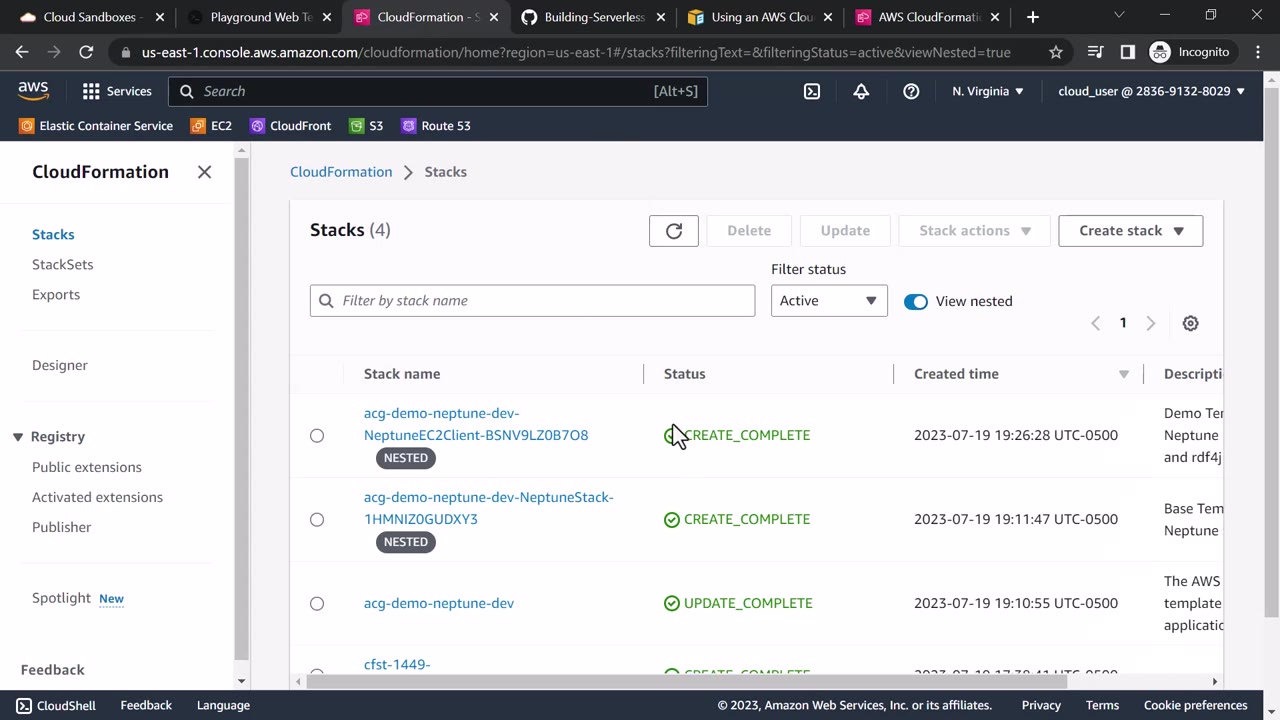
Task: Open CloudShell in the footer
Action: pyautogui.click(x=56, y=705)
